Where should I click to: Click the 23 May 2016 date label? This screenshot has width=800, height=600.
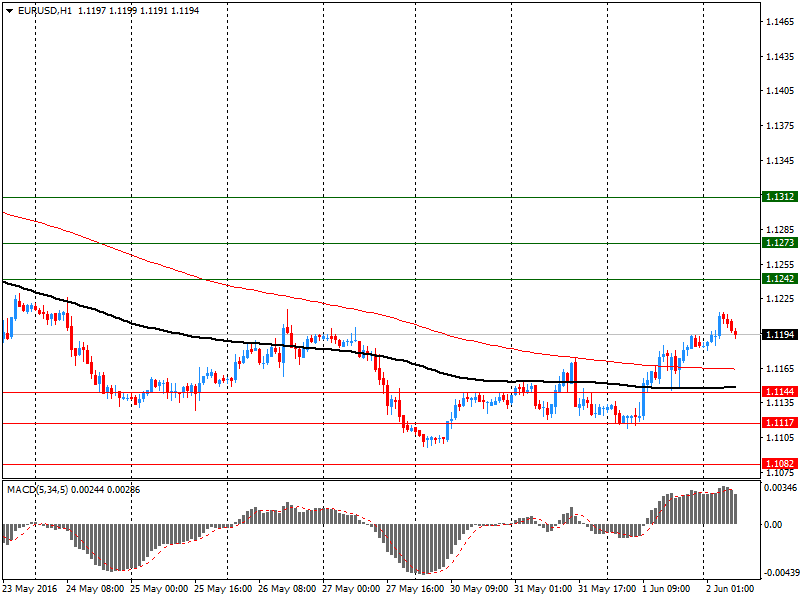(30, 589)
